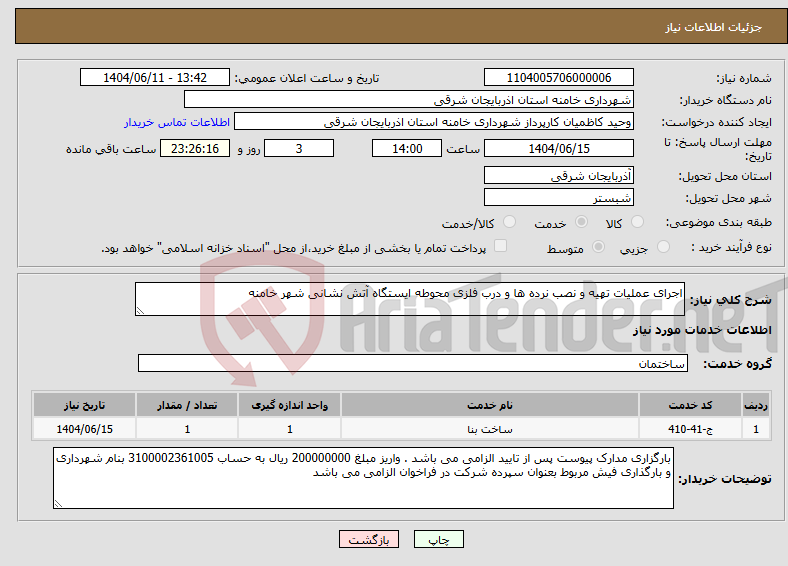This screenshot has width=788, height=566.
Task: Click the تعداد / مقدار column header
Action: 187,405
